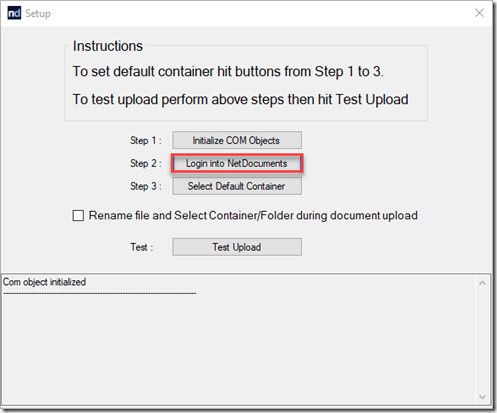Screen dimensions: 497x413
Task: Click the Instructions group heading
Action: pos(108,46)
